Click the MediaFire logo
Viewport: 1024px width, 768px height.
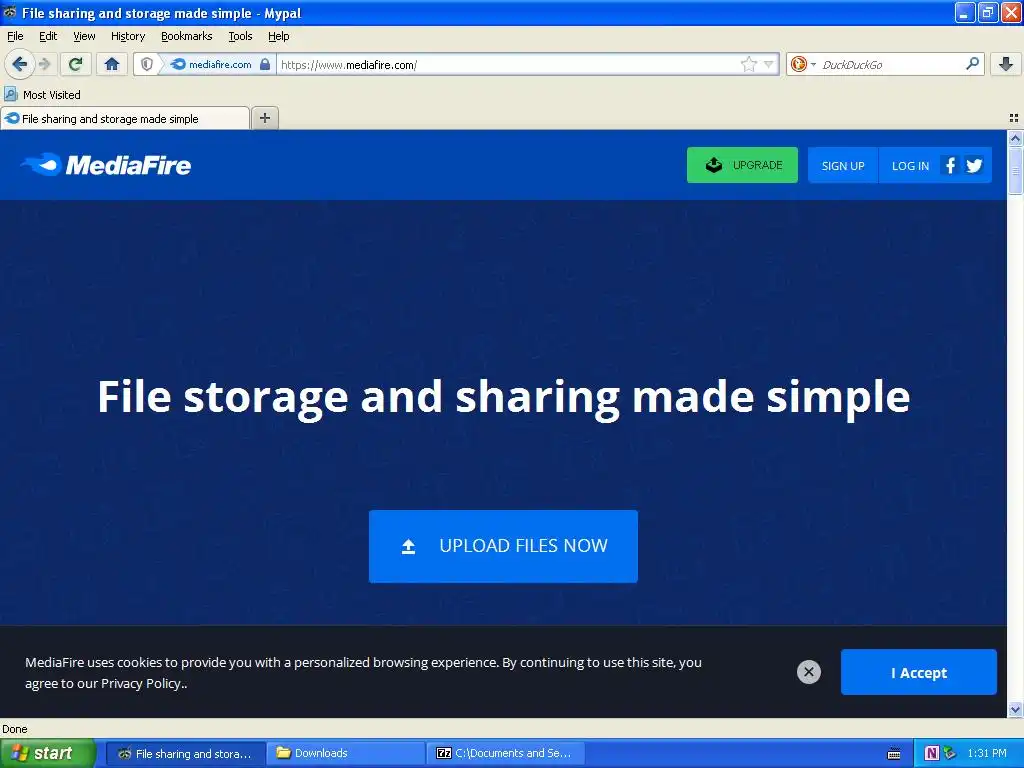click(x=106, y=165)
